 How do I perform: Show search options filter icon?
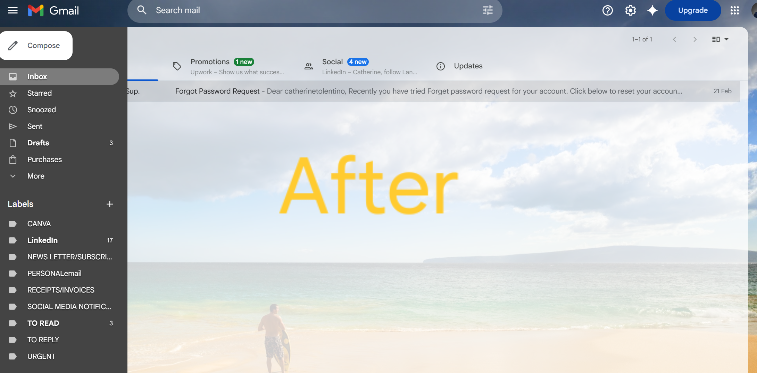(488, 10)
